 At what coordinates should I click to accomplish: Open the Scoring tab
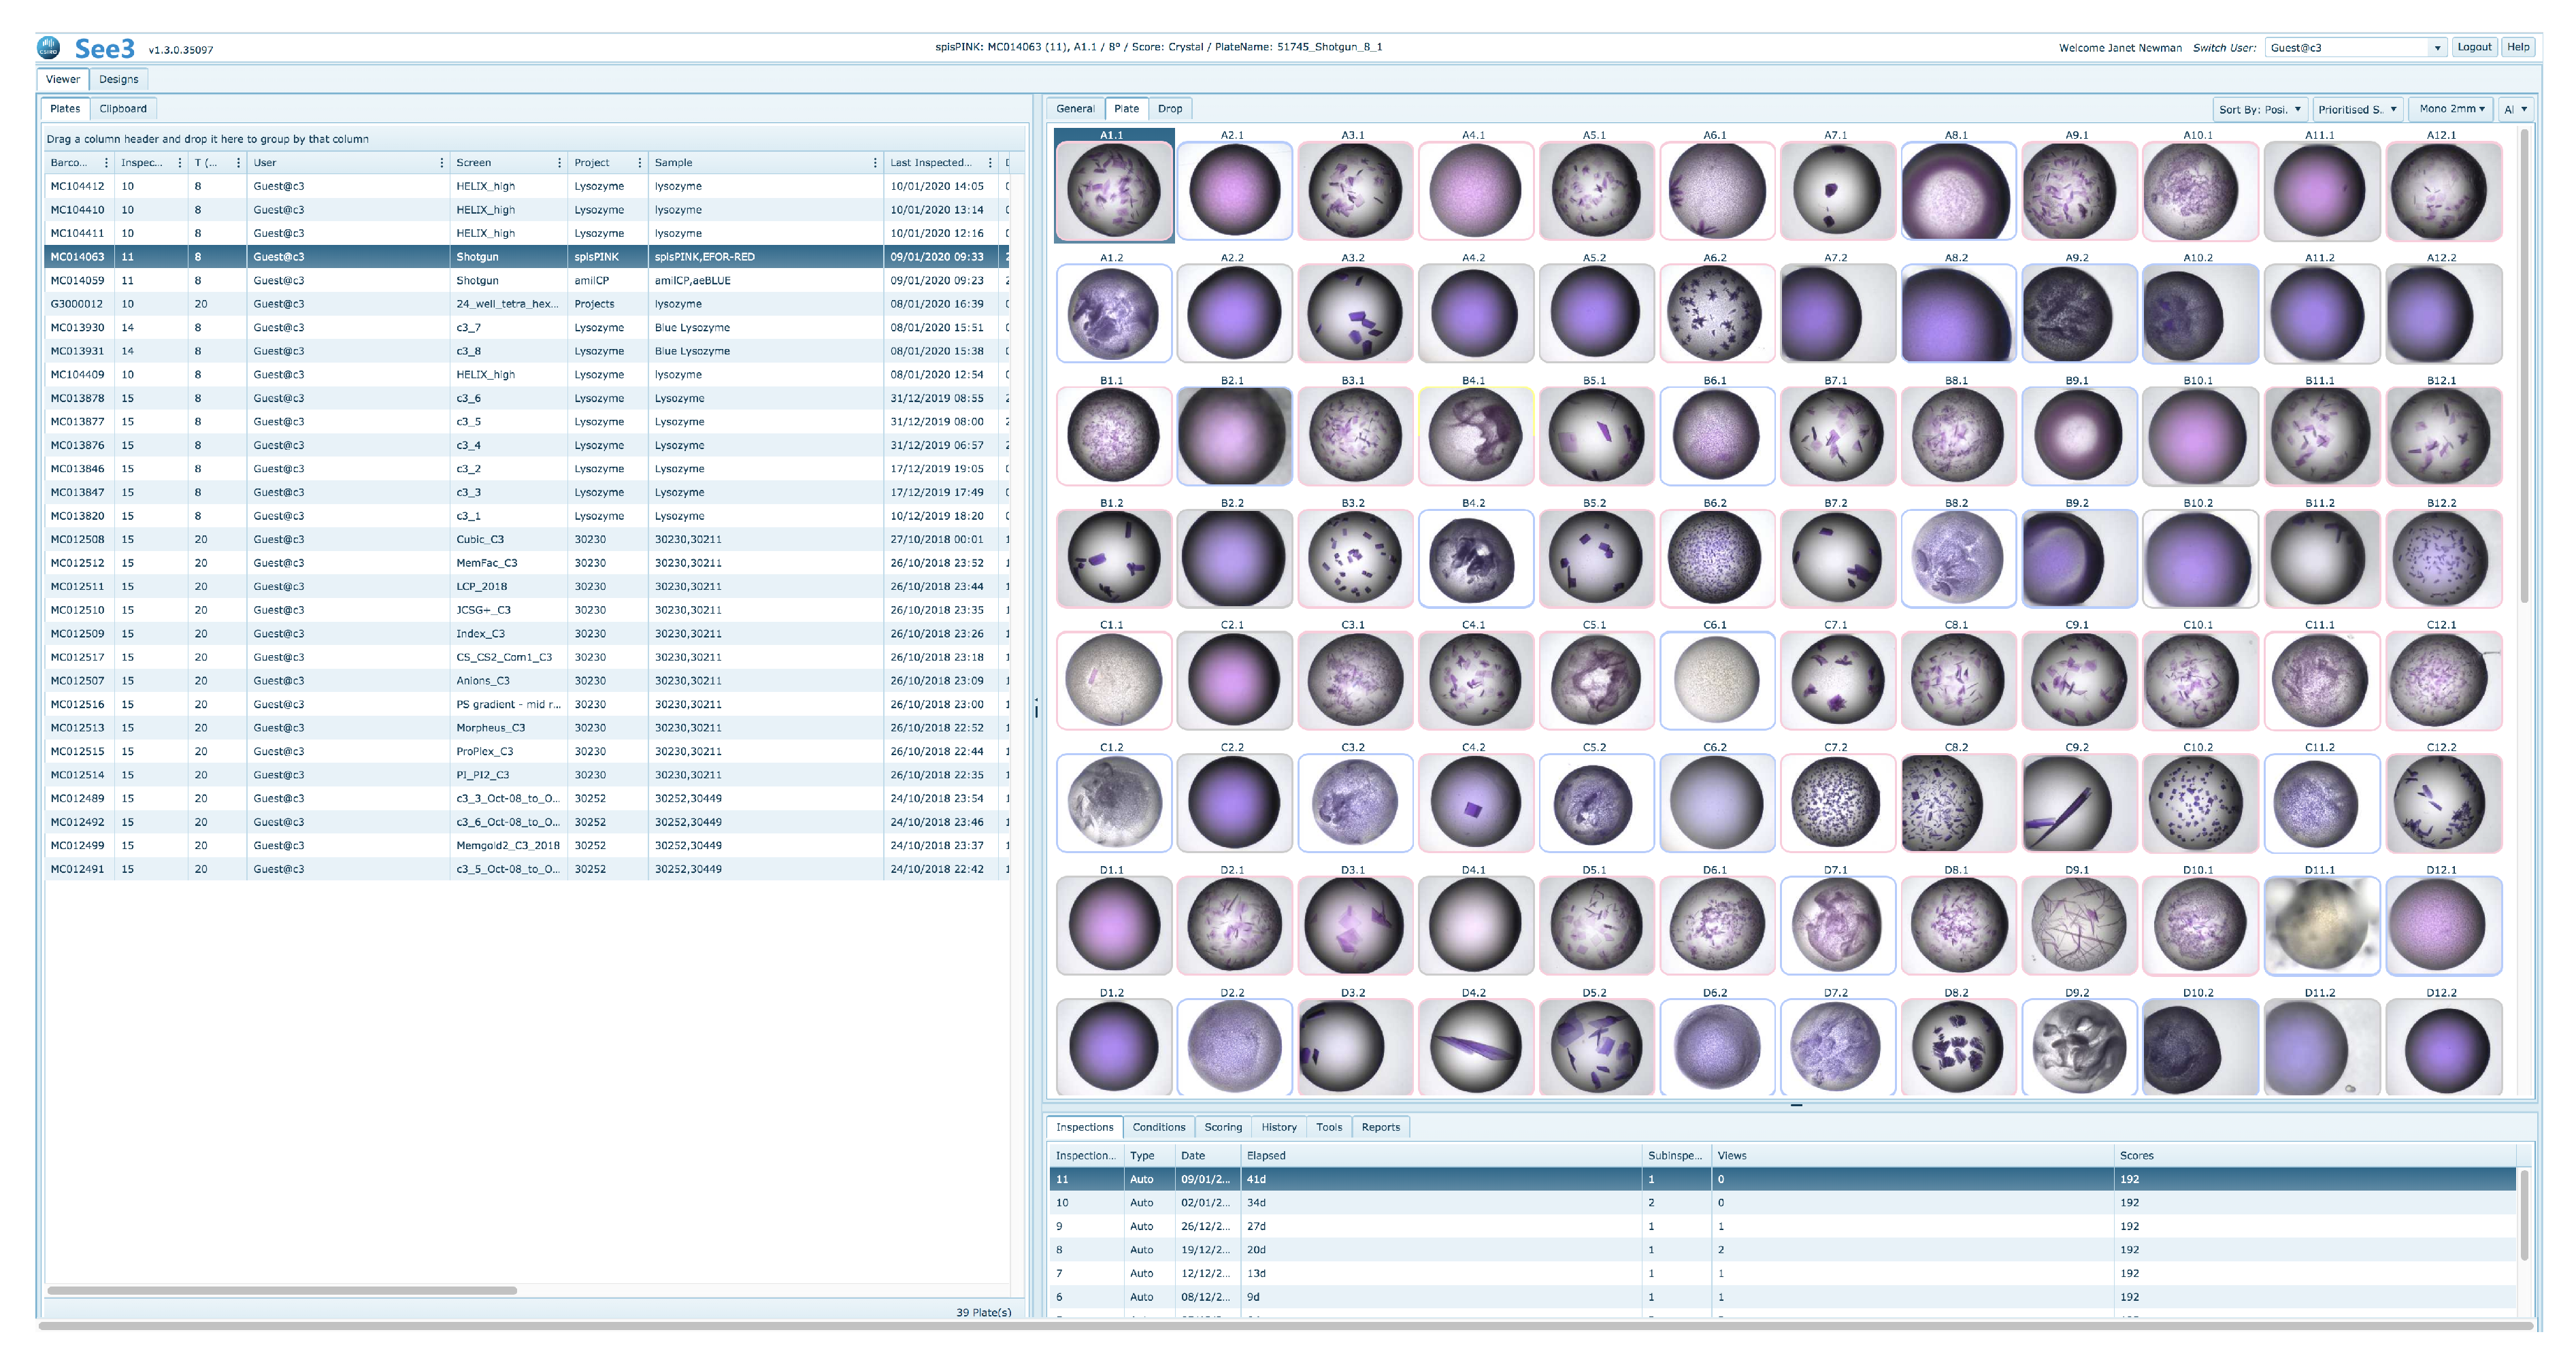1222,1127
